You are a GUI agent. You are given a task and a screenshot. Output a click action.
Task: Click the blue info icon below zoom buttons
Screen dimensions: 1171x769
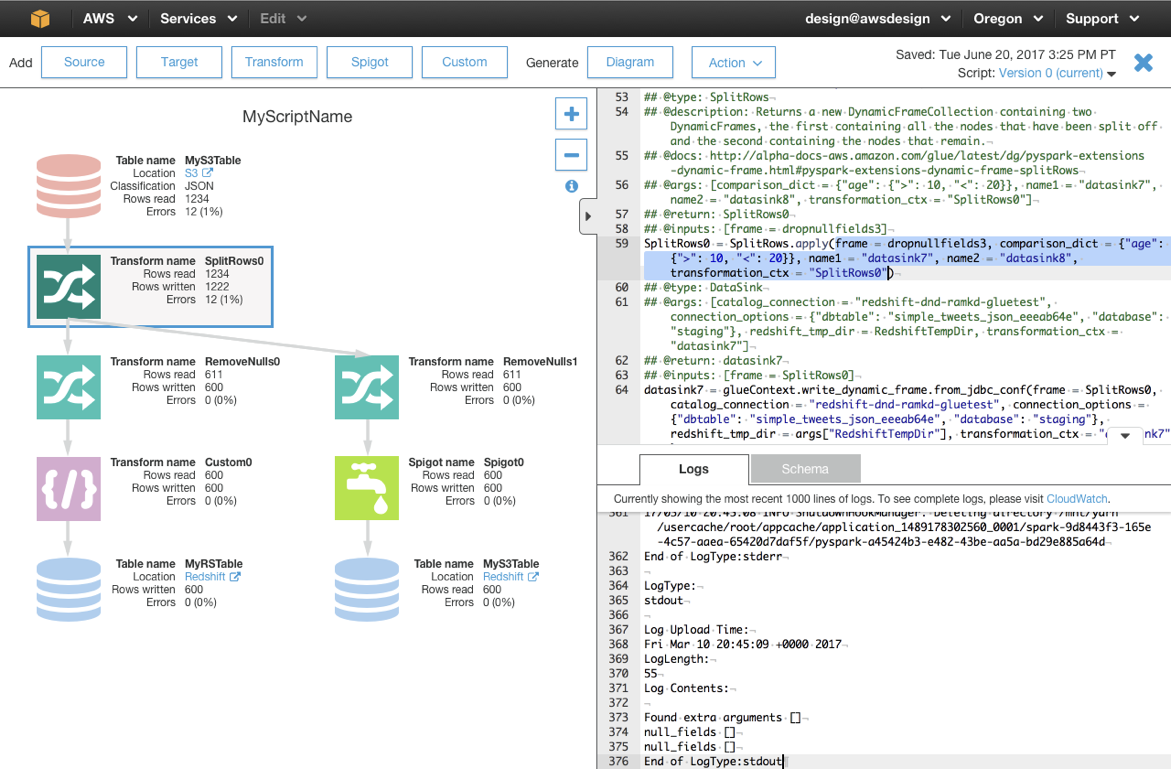point(571,186)
